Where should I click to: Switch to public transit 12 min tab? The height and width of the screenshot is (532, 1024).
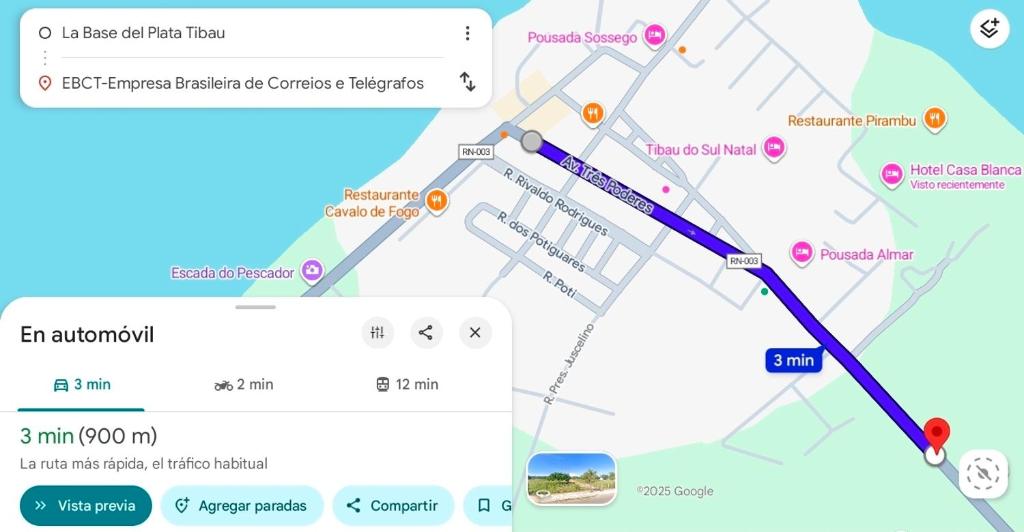coord(407,385)
